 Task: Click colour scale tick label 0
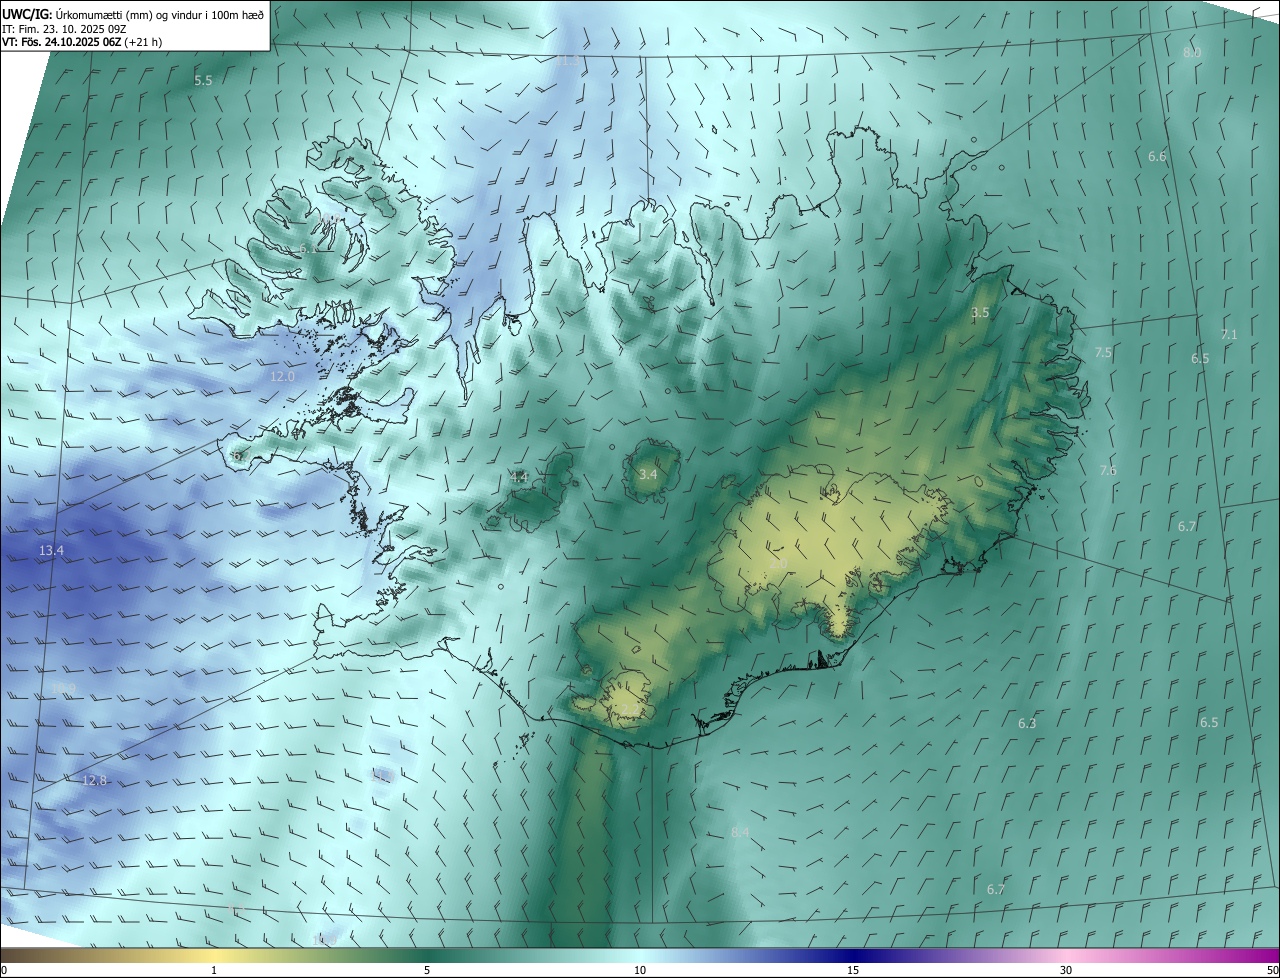click(3, 971)
